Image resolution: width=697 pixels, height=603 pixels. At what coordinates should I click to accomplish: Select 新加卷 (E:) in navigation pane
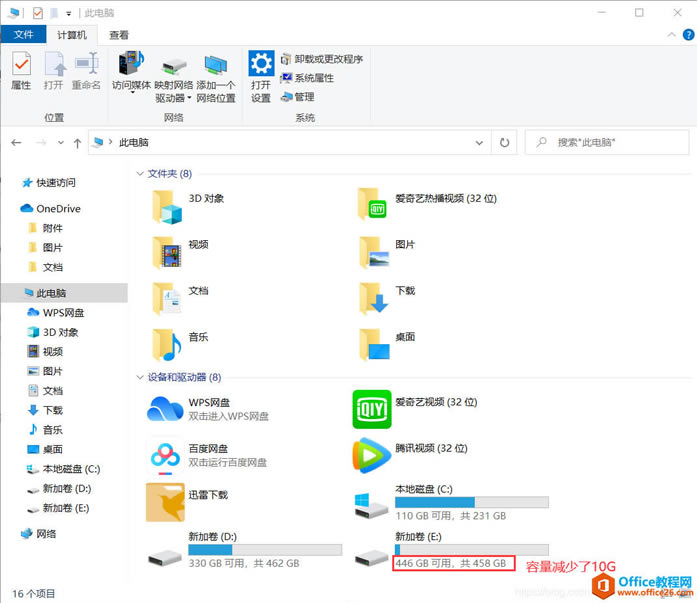coord(59,508)
